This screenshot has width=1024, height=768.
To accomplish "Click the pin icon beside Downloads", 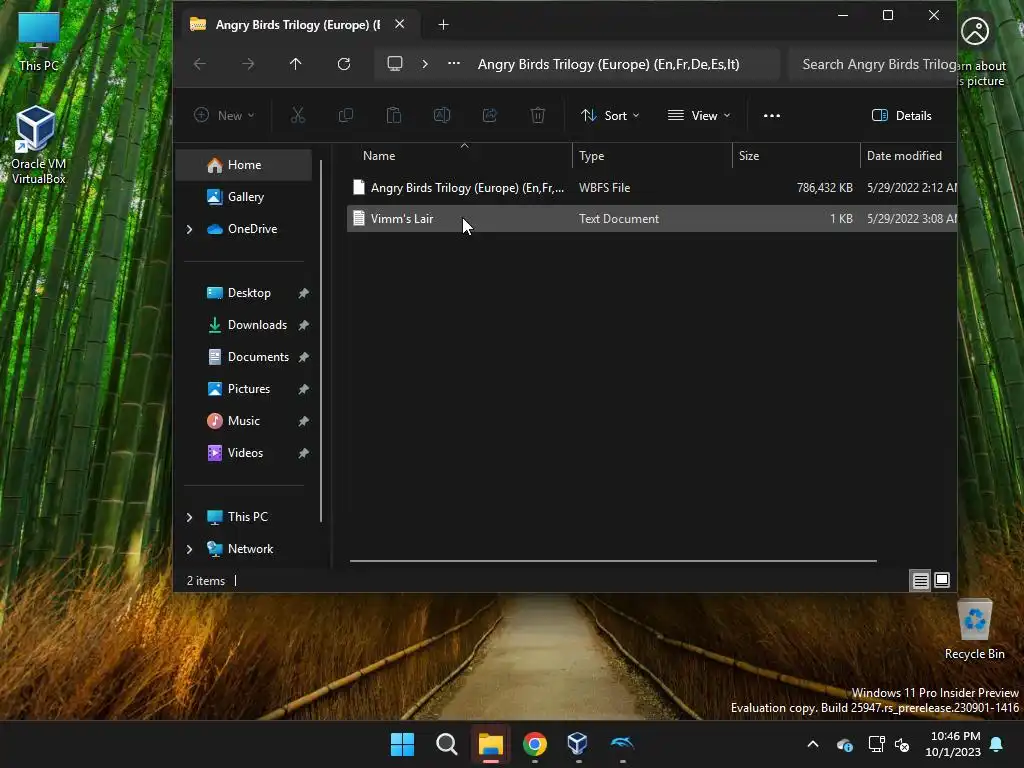I will coord(304,325).
